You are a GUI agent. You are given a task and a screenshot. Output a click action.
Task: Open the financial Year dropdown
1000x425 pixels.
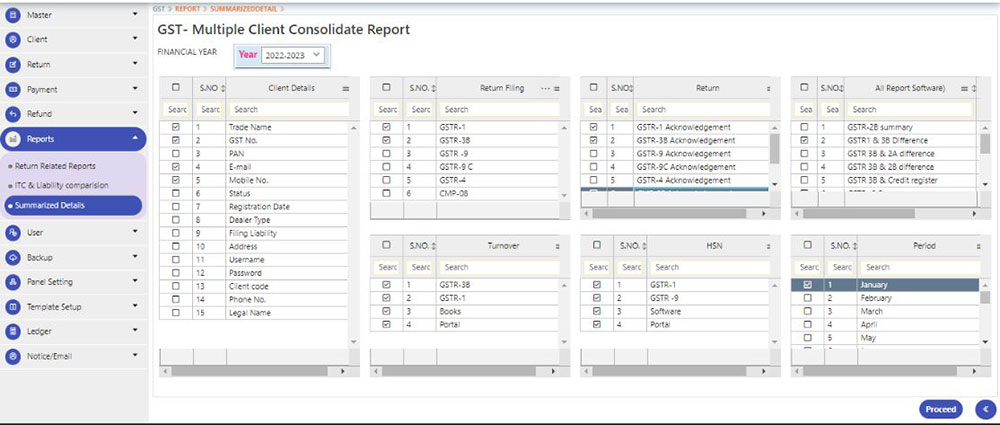(292, 56)
